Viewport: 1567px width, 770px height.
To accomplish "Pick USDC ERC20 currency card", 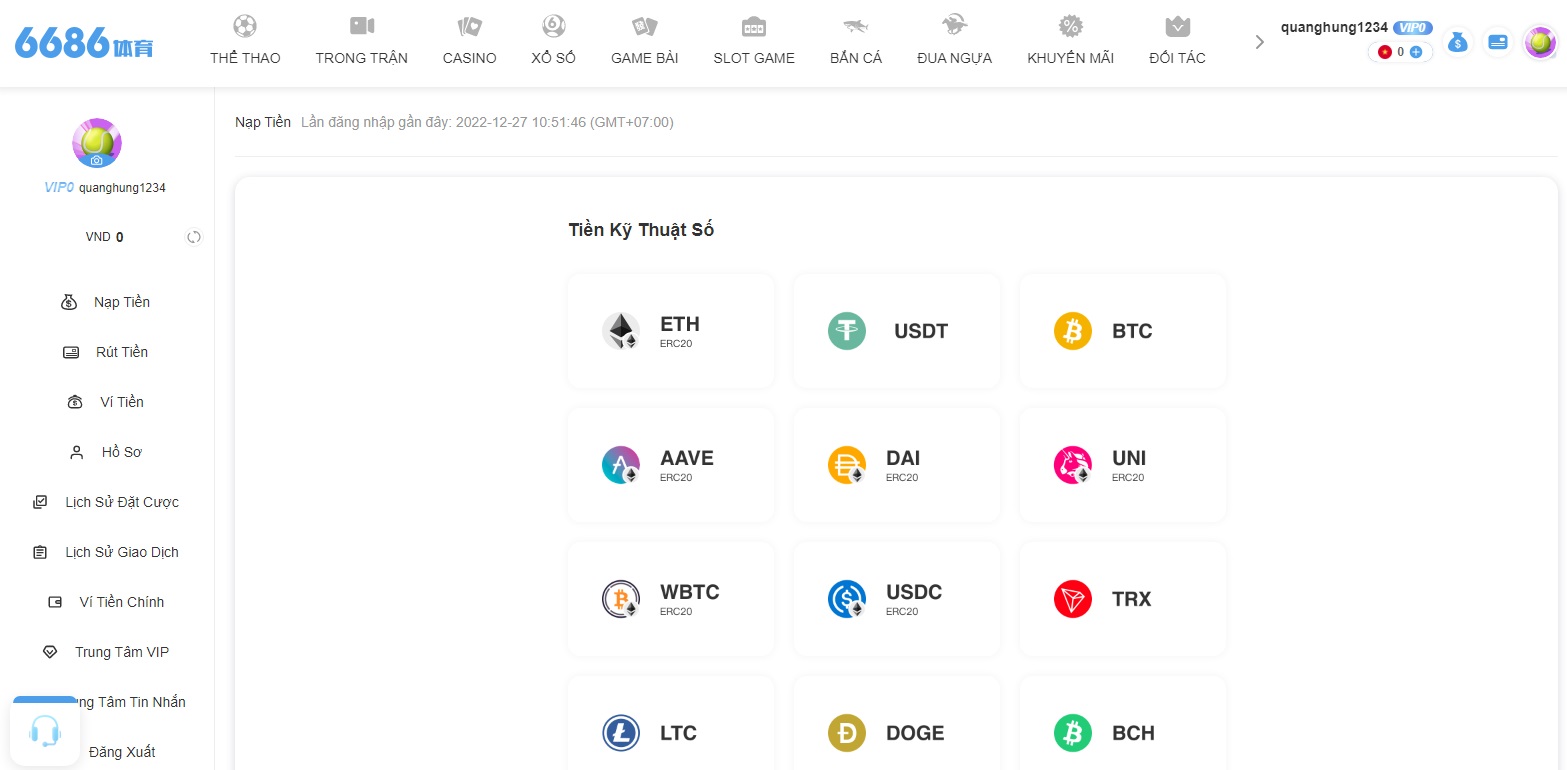I will point(897,599).
